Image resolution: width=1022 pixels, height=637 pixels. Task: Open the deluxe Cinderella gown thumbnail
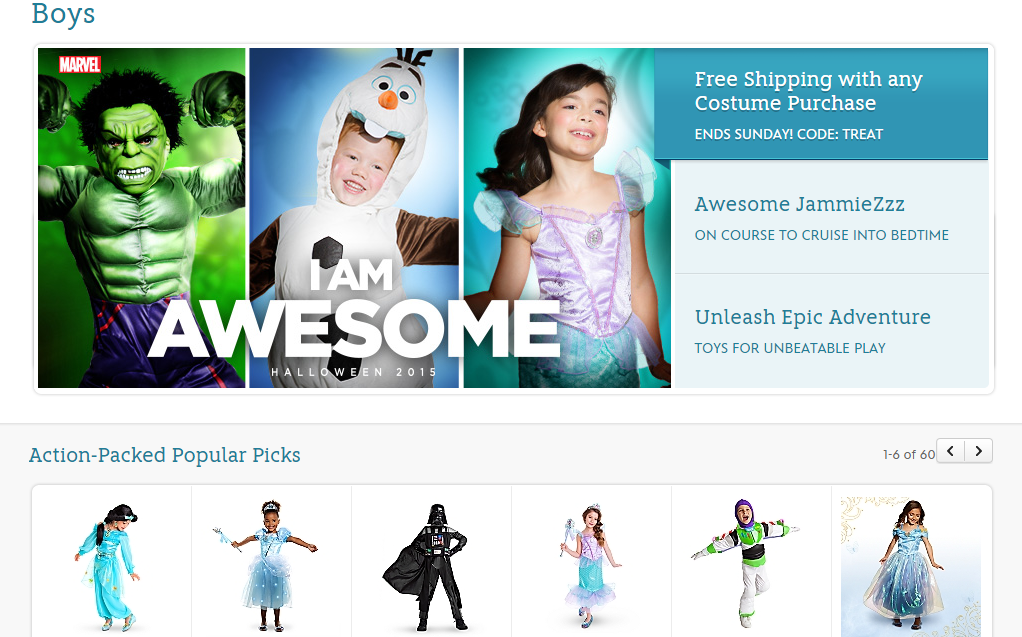(x=911, y=566)
